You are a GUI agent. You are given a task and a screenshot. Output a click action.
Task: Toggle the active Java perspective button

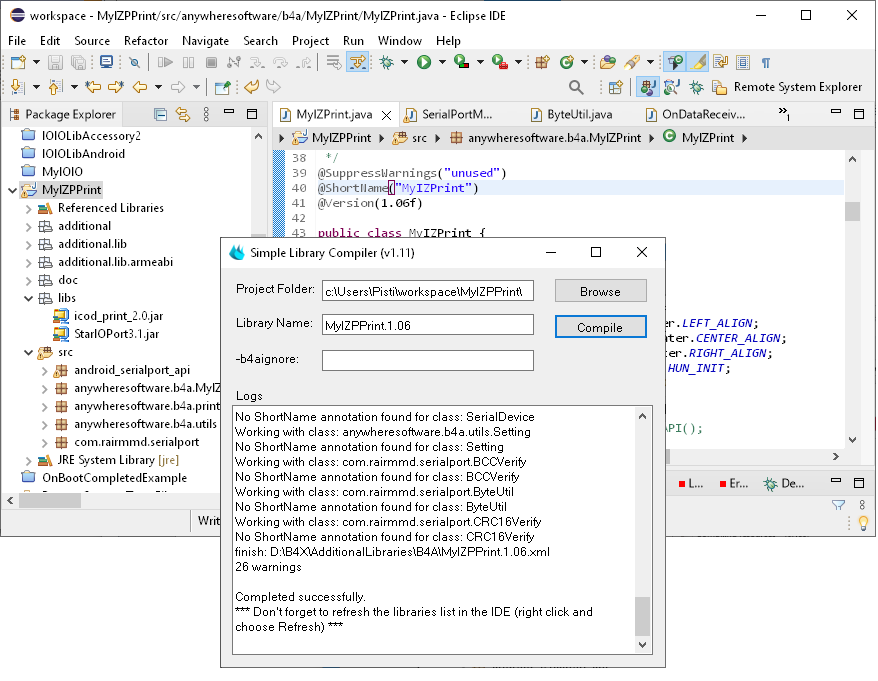point(648,87)
